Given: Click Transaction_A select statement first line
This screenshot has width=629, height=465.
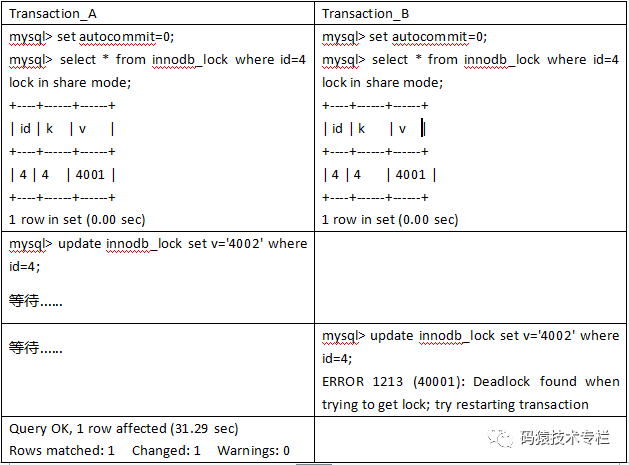Looking at the screenshot, I should (x=157, y=60).
